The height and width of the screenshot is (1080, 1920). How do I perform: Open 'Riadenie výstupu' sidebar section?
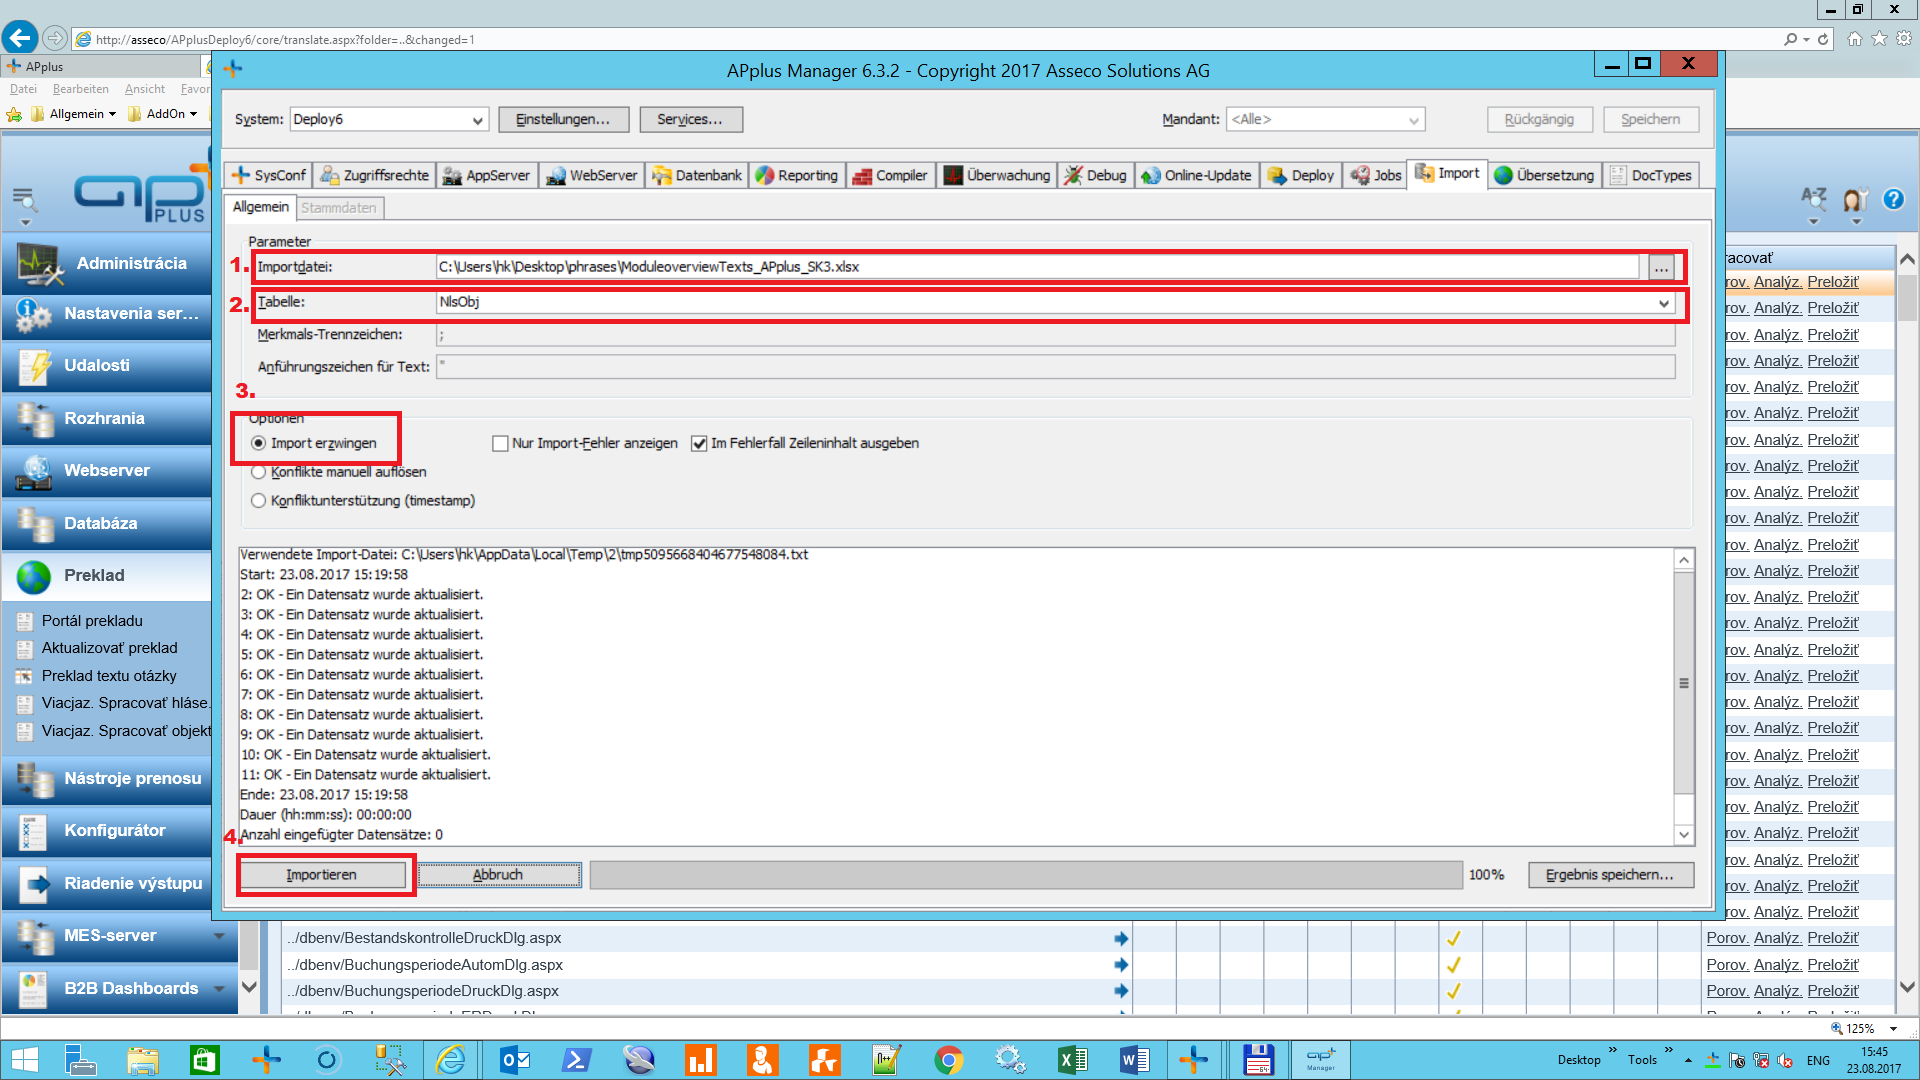(x=106, y=884)
